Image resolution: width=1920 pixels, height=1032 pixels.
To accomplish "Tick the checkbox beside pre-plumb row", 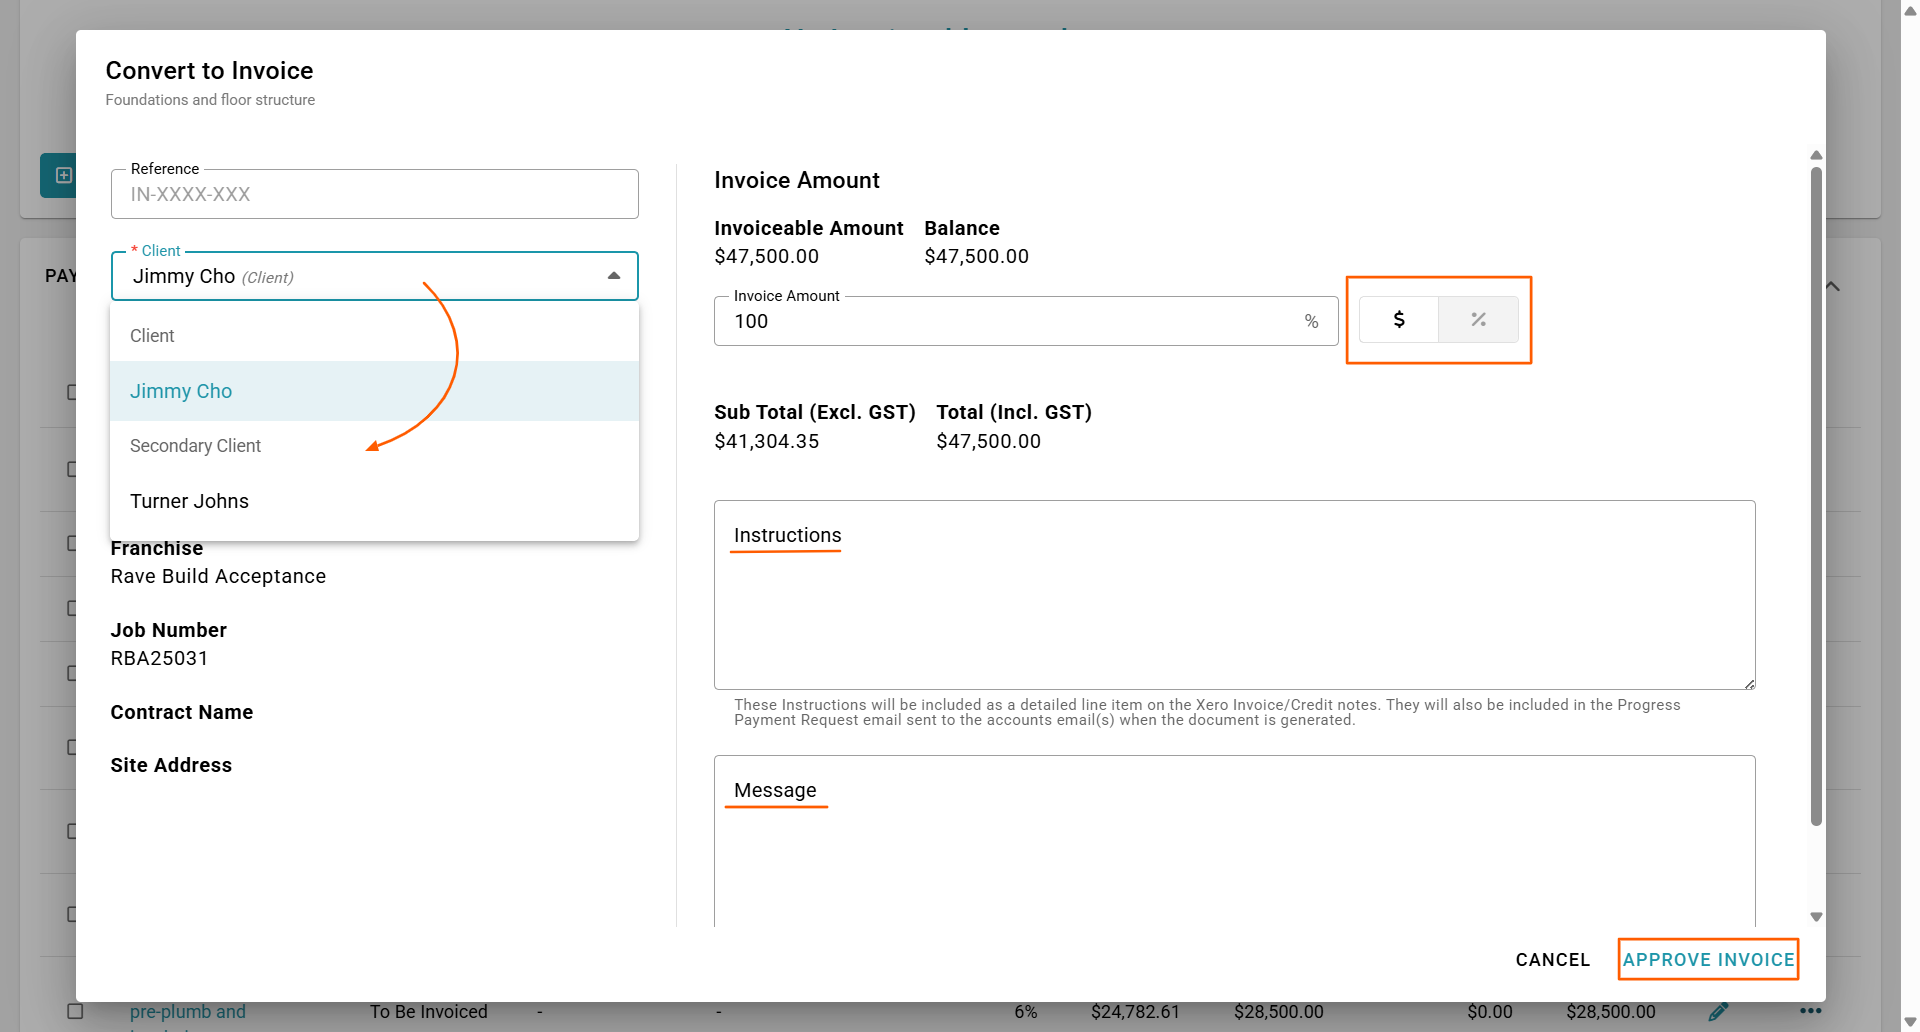I will point(75,1011).
